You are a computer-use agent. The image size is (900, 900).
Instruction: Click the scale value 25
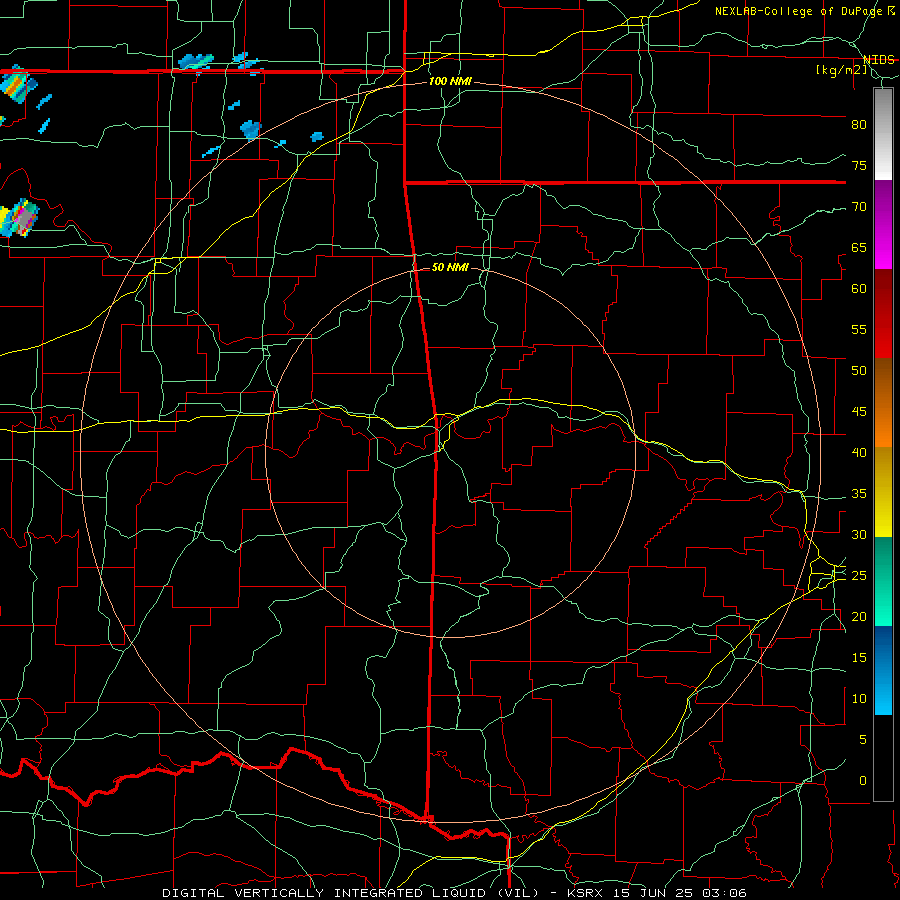point(859,576)
